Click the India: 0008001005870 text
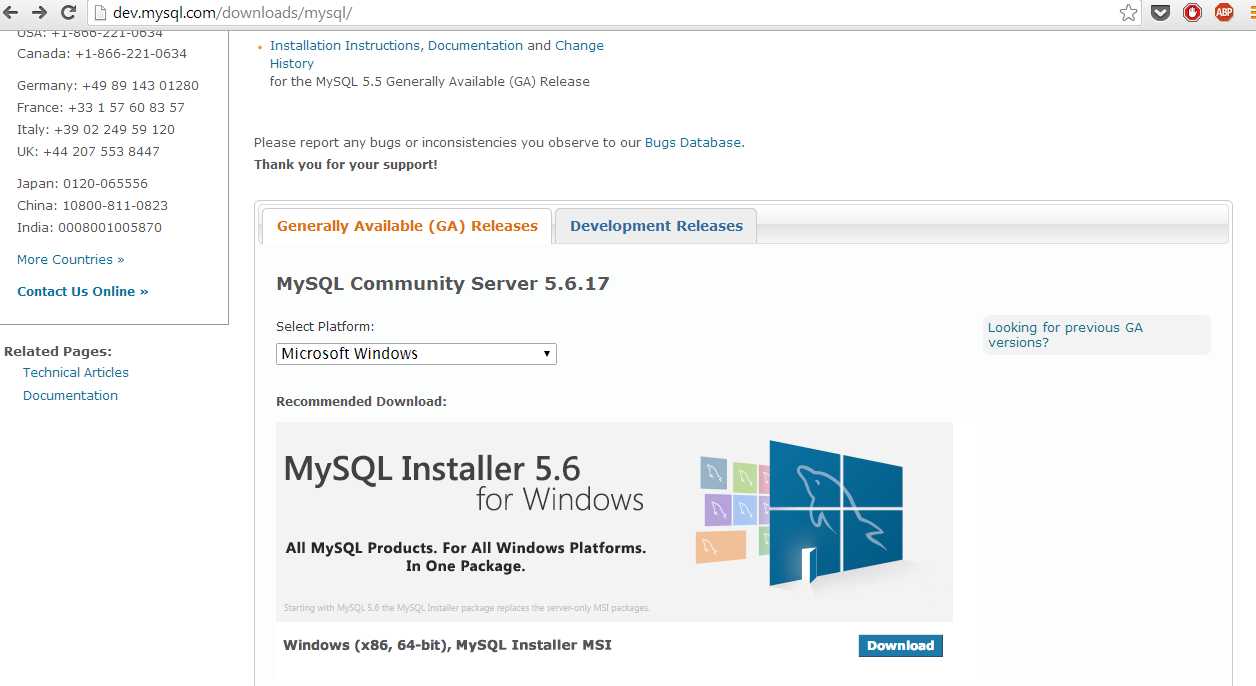Screen dimensions: 1256x686 (89, 228)
